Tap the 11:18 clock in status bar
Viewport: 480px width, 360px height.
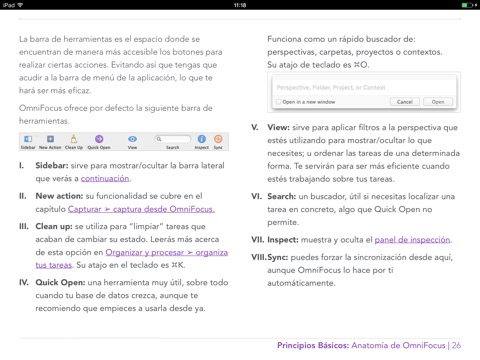point(240,5)
